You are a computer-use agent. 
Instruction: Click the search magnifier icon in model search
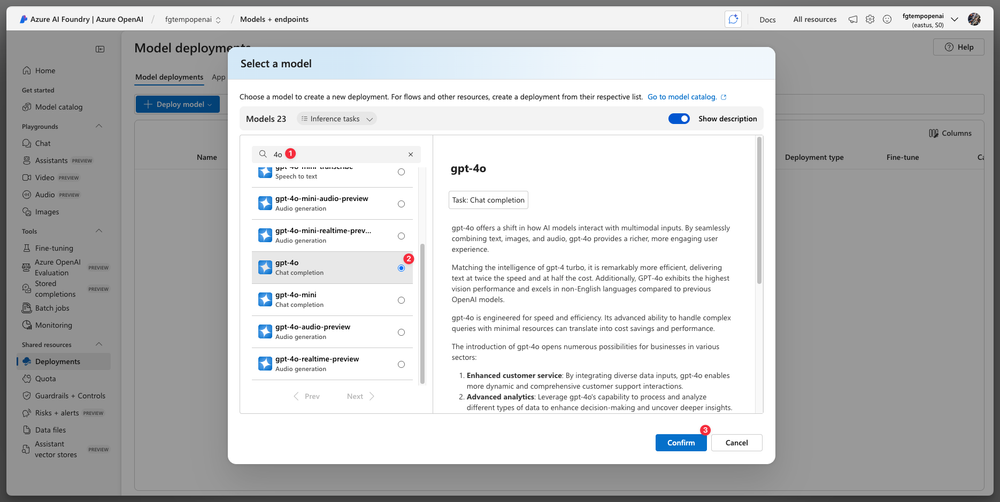pyautogui.click(x=263, y=154)
